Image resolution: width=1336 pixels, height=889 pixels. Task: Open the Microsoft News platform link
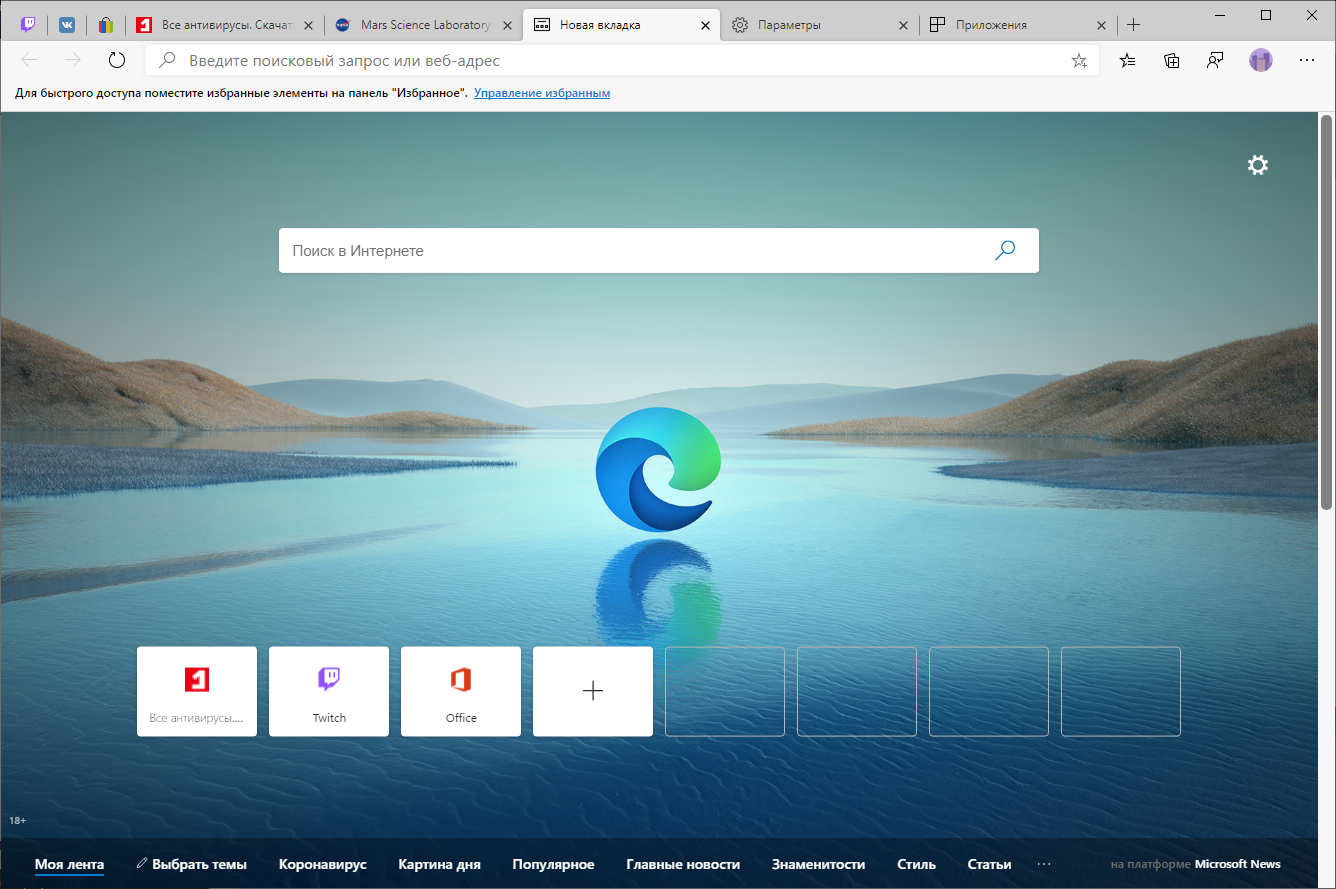click(1237, 864)
